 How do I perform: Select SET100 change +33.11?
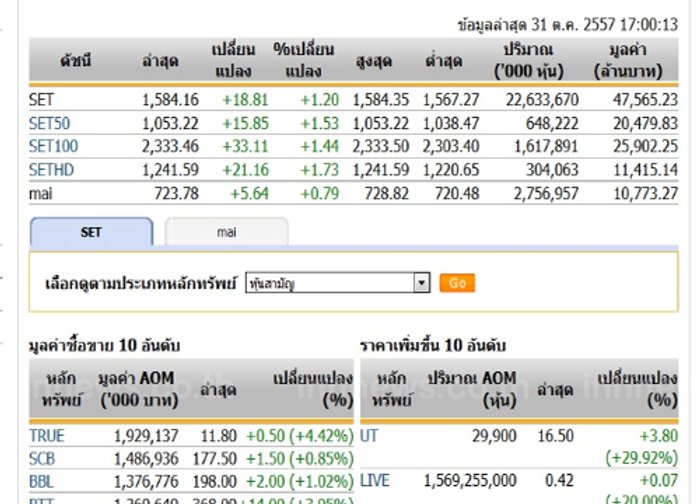click(x=245, y=146)
